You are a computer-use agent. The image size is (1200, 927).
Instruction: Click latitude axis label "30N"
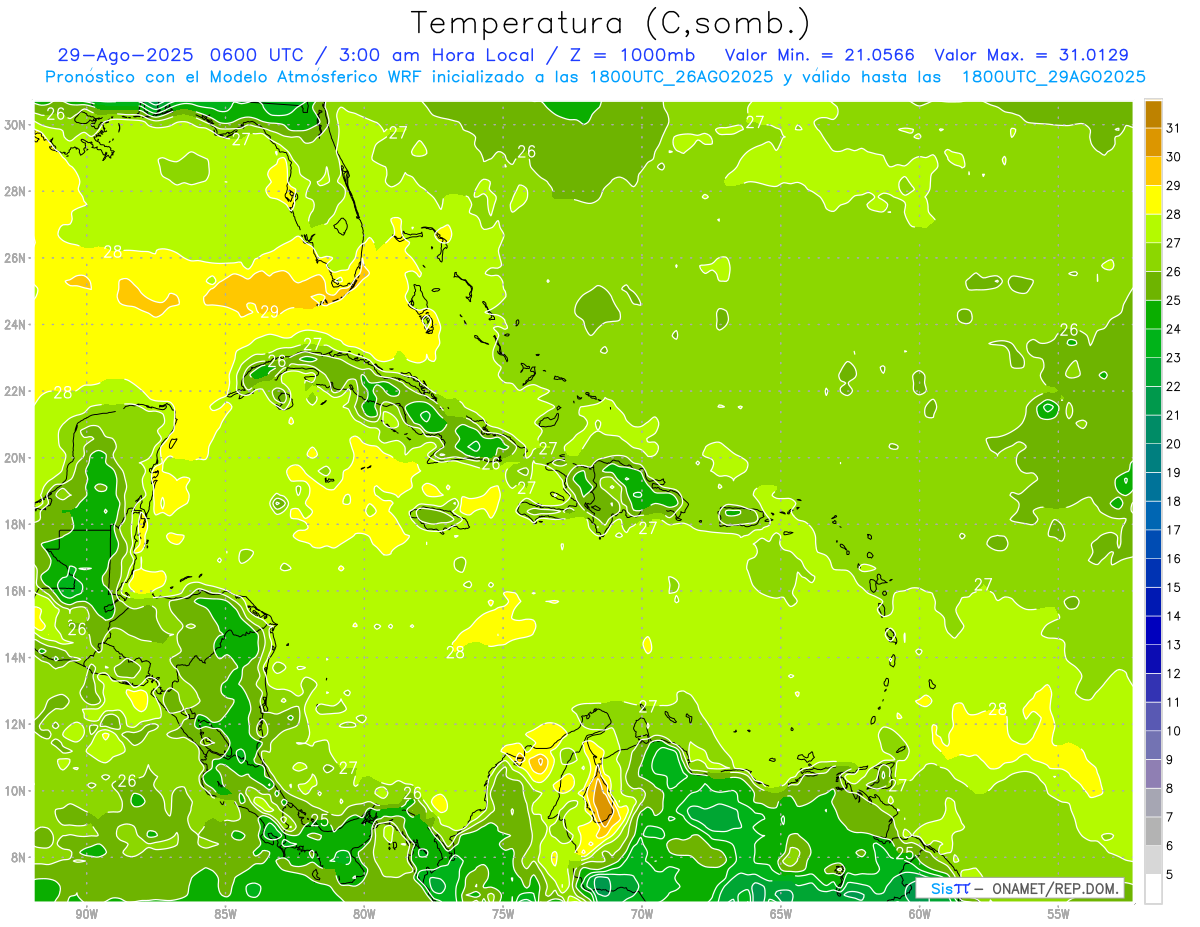click(17, 124)
